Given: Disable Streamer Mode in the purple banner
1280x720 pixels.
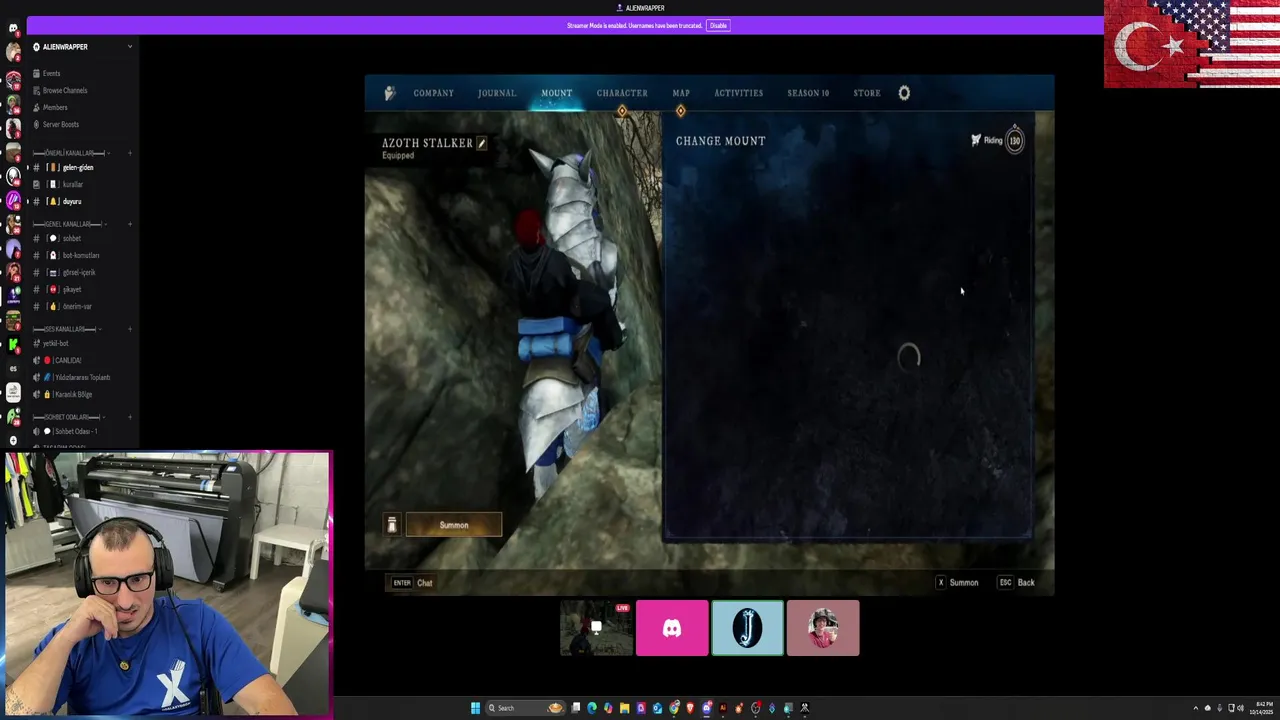Looking at the screenshot, I should (x=718, y=25).
